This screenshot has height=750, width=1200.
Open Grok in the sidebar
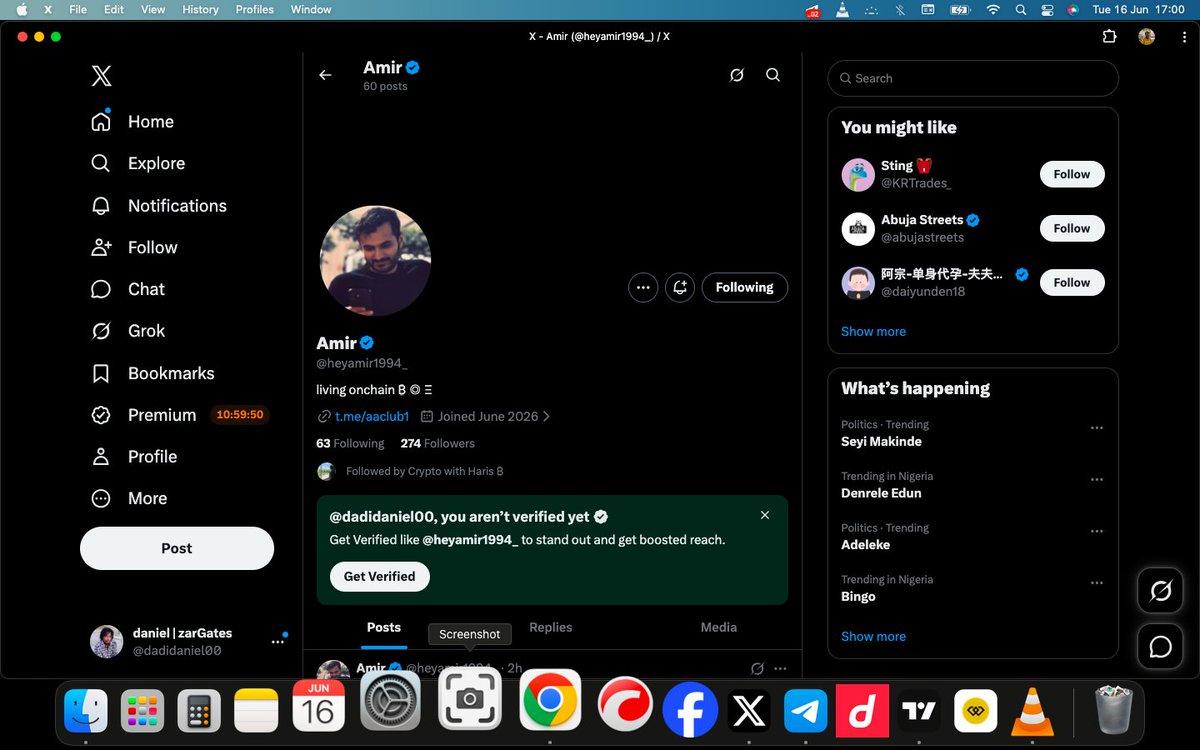pos(128,331)
